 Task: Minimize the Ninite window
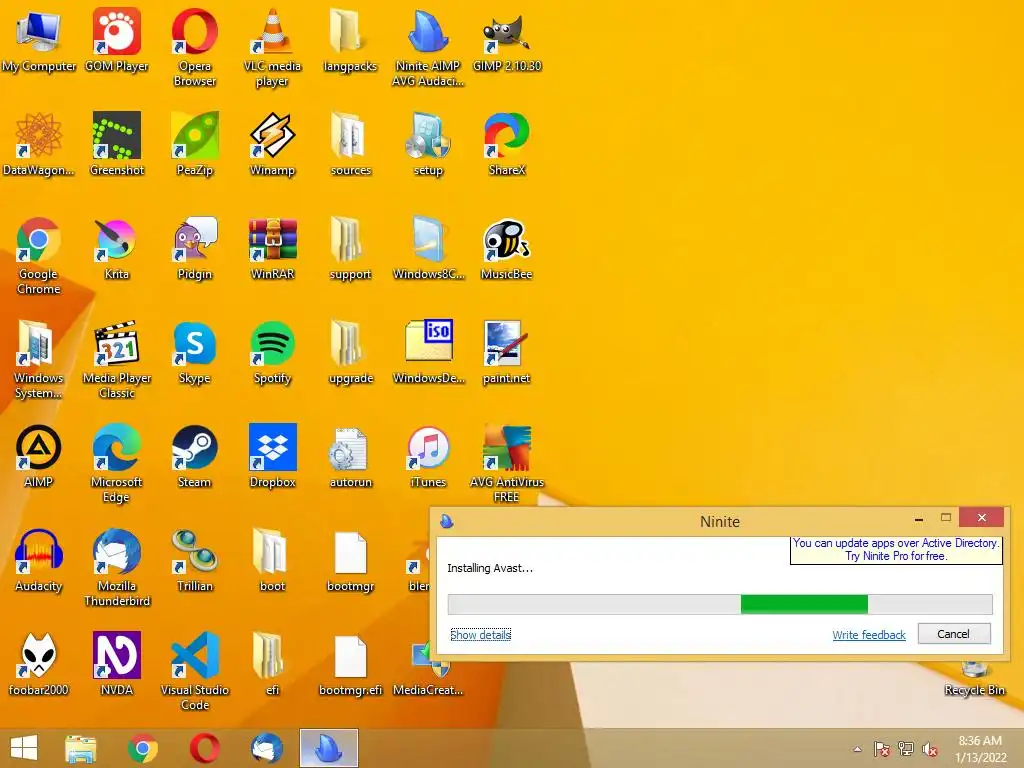point(919,518)
